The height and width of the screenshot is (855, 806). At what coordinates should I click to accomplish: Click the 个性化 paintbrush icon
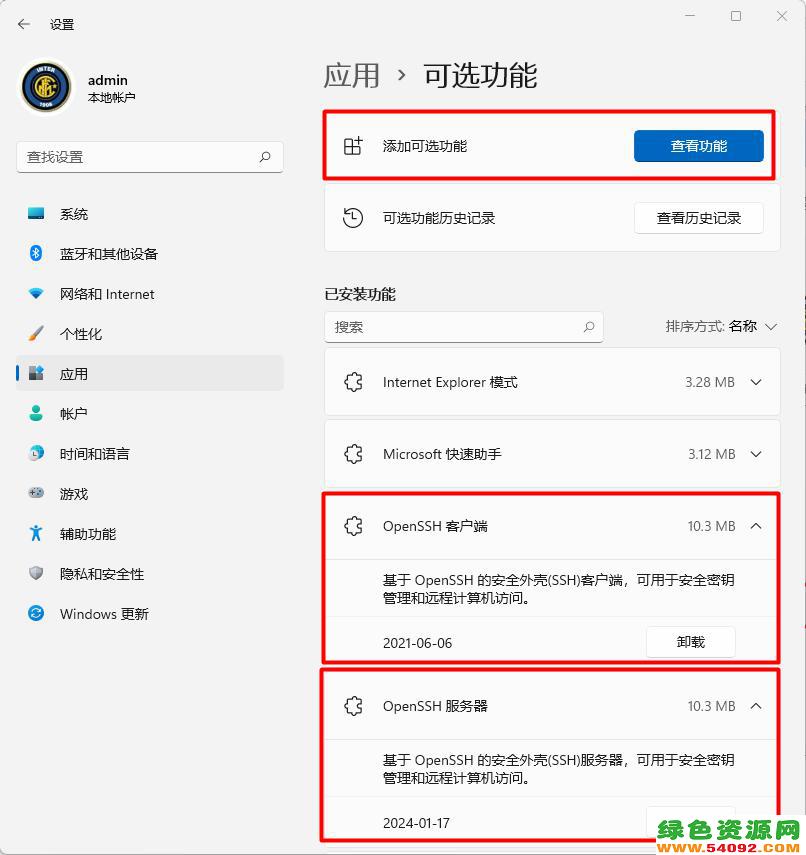tap(36, 333)
